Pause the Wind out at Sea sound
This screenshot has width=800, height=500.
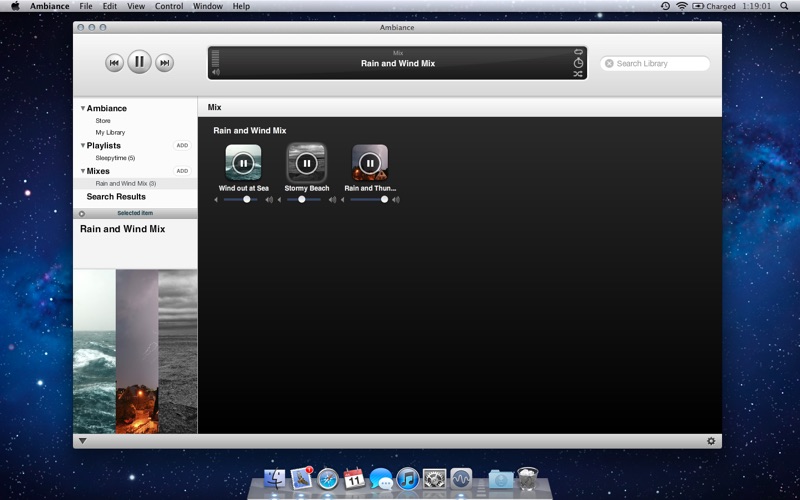243,162
